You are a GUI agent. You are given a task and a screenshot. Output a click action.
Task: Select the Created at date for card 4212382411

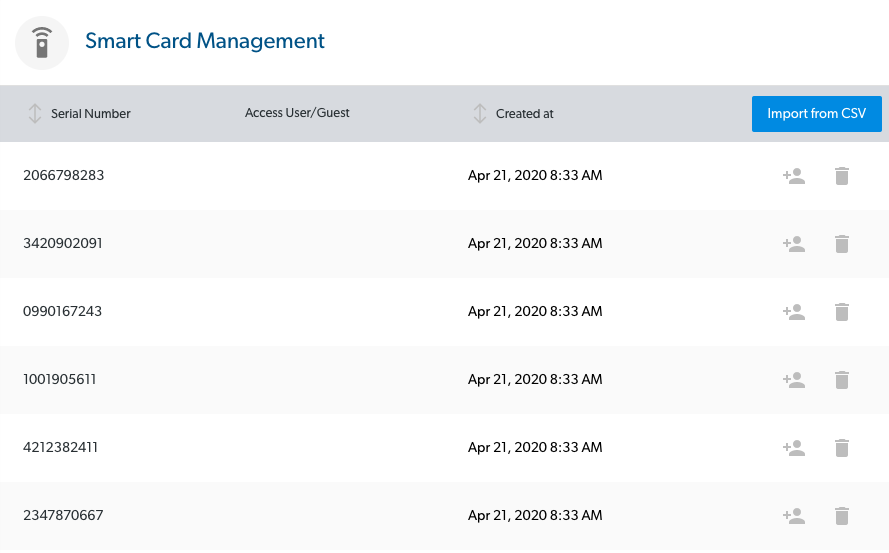[x=535, y=448]
